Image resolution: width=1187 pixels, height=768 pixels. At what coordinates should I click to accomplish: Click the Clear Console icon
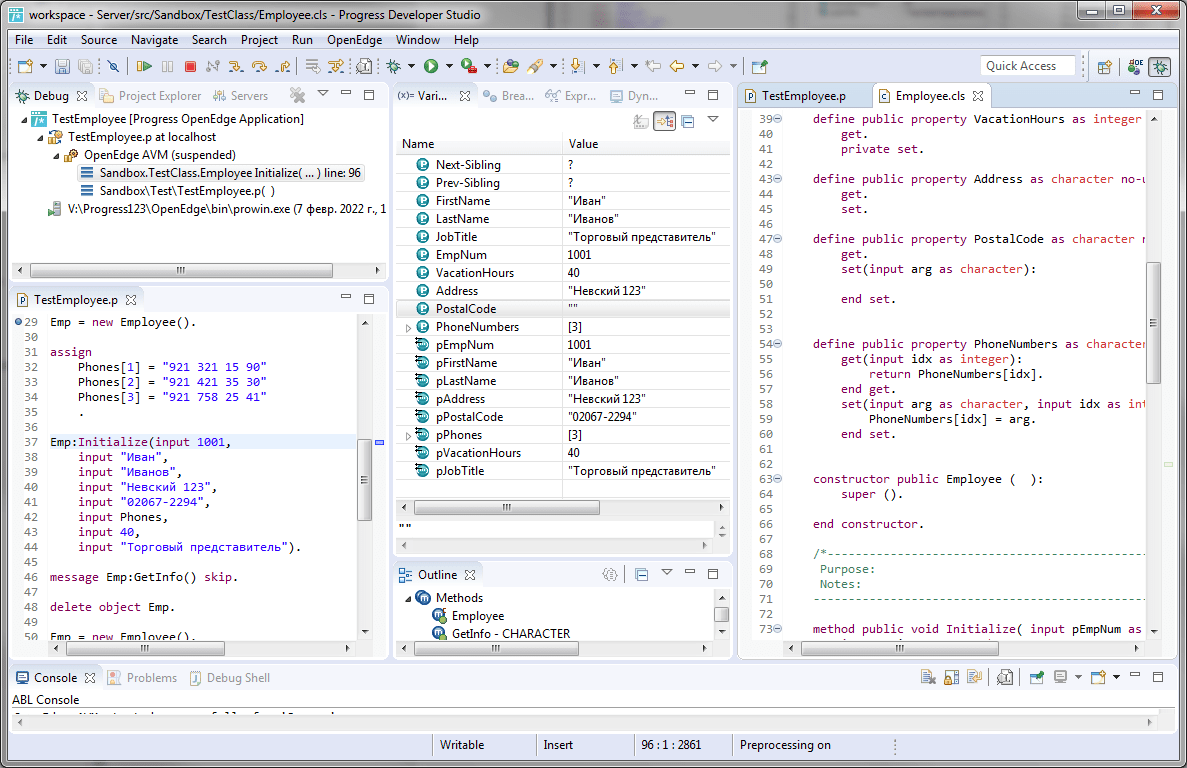[928, 677]
